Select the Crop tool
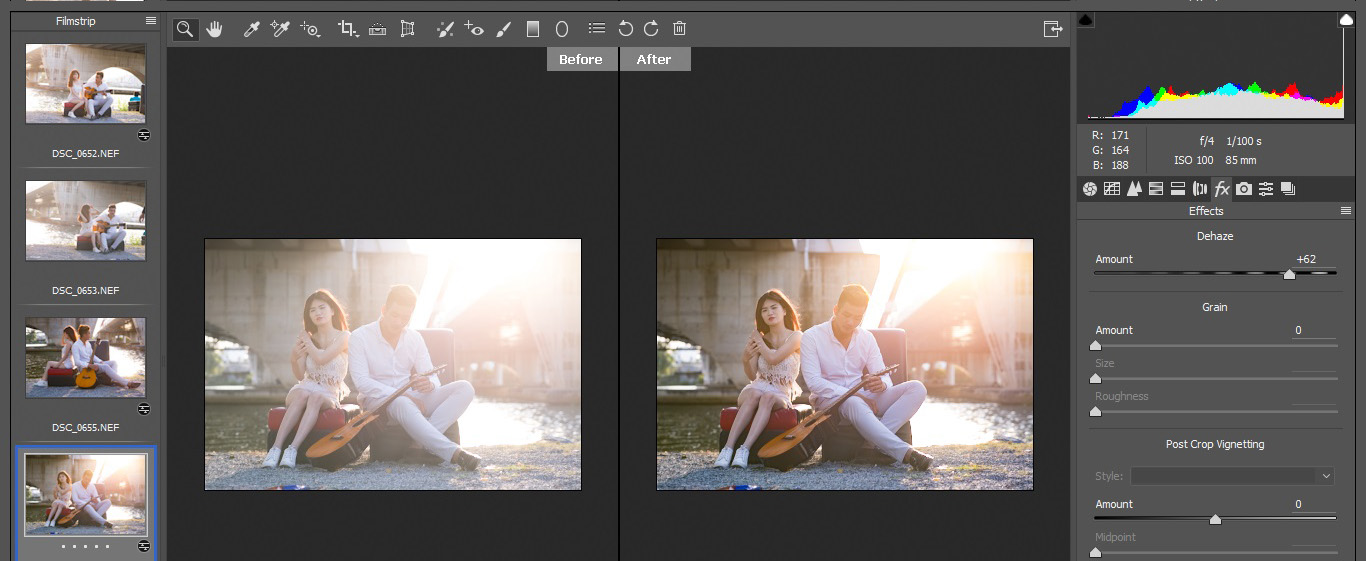Screen dimensions: 1366x561 point(347,29)
